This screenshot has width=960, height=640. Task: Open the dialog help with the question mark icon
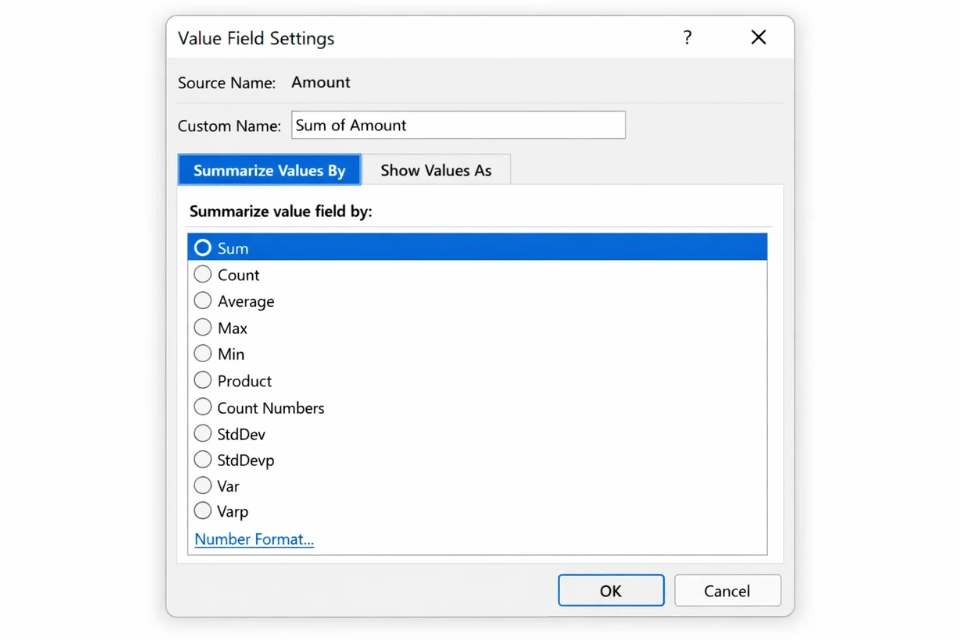[687, 37]
